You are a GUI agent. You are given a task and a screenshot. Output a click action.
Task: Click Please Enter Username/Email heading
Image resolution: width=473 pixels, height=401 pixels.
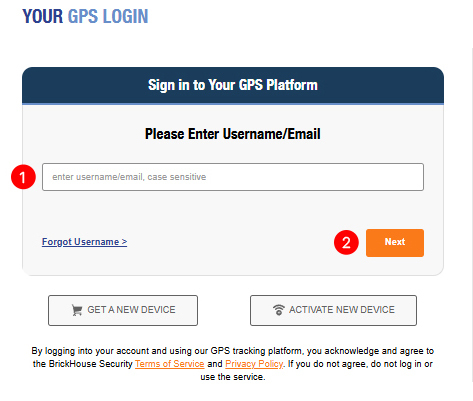233,134
